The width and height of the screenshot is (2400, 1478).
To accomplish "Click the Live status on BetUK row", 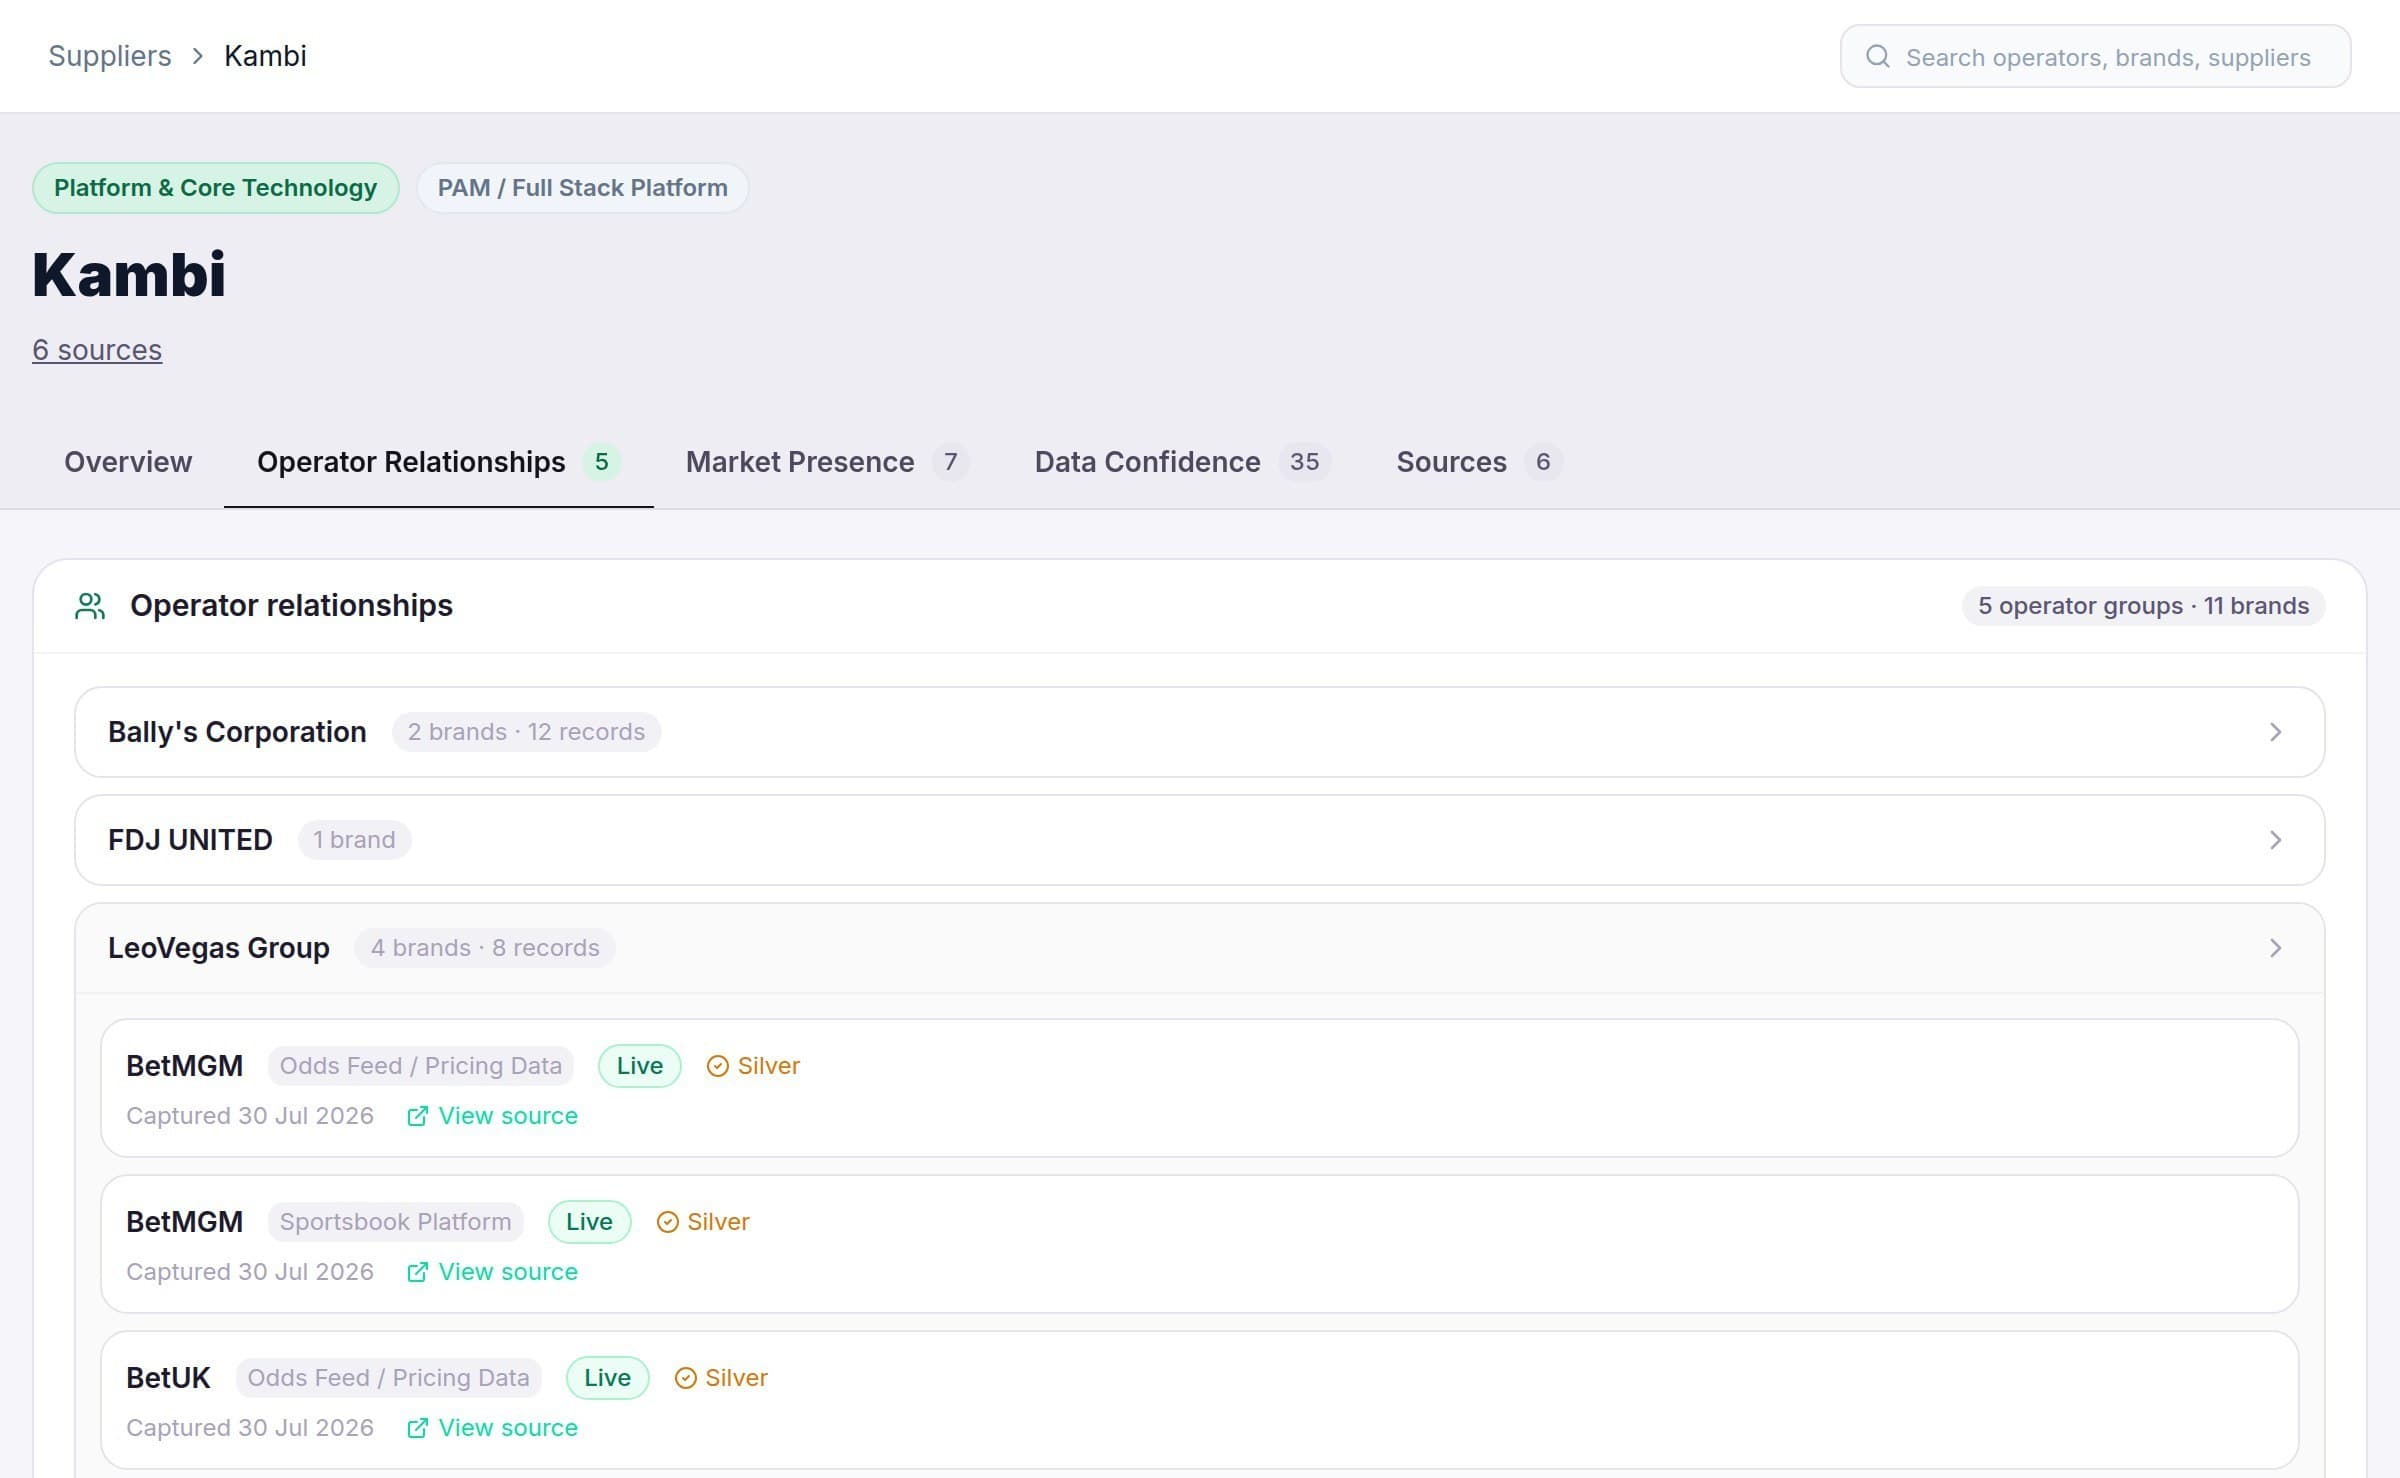I will (x=608, y=1378).
